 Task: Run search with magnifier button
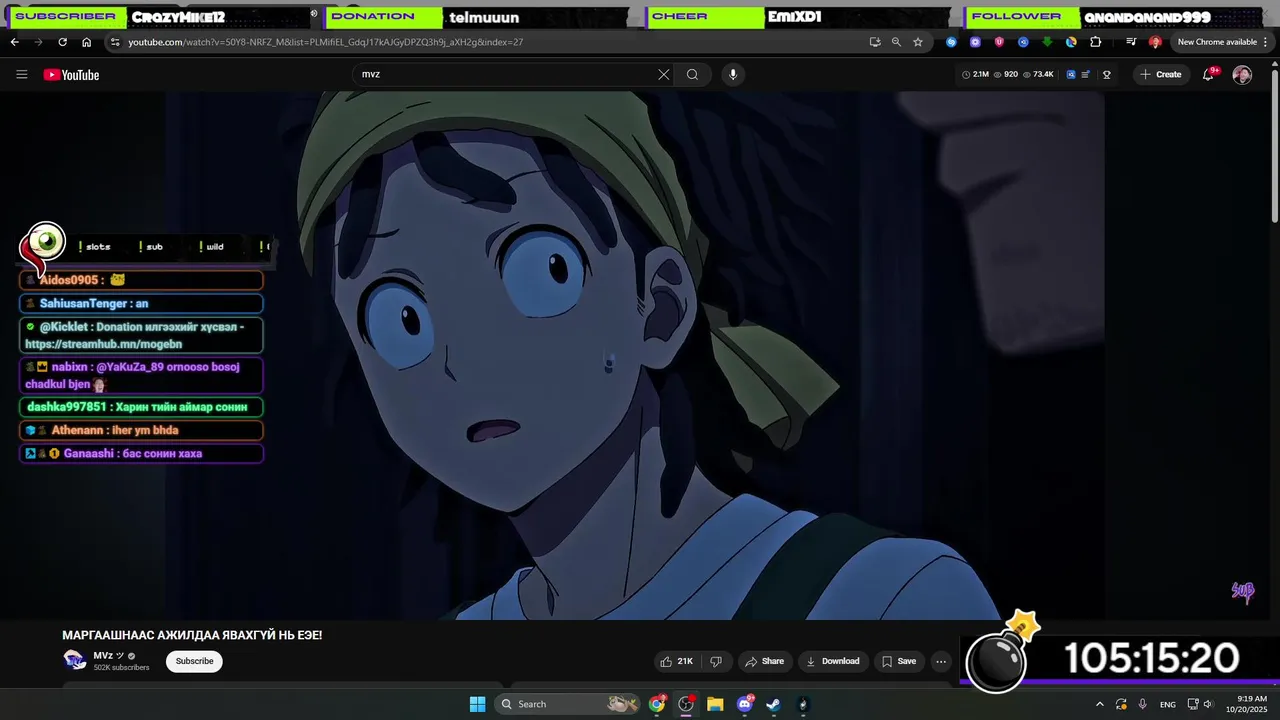[692, 74]
